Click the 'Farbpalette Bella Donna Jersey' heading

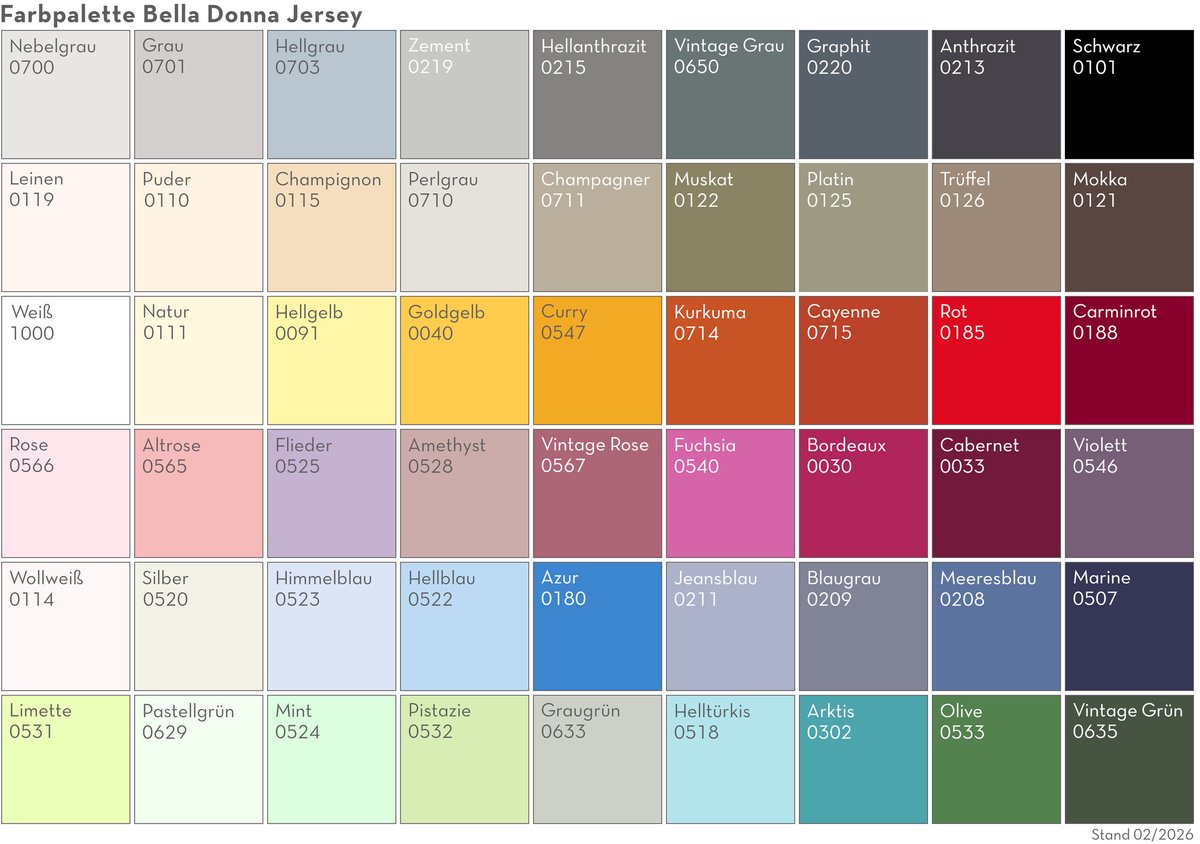click(x=182, y=15)
